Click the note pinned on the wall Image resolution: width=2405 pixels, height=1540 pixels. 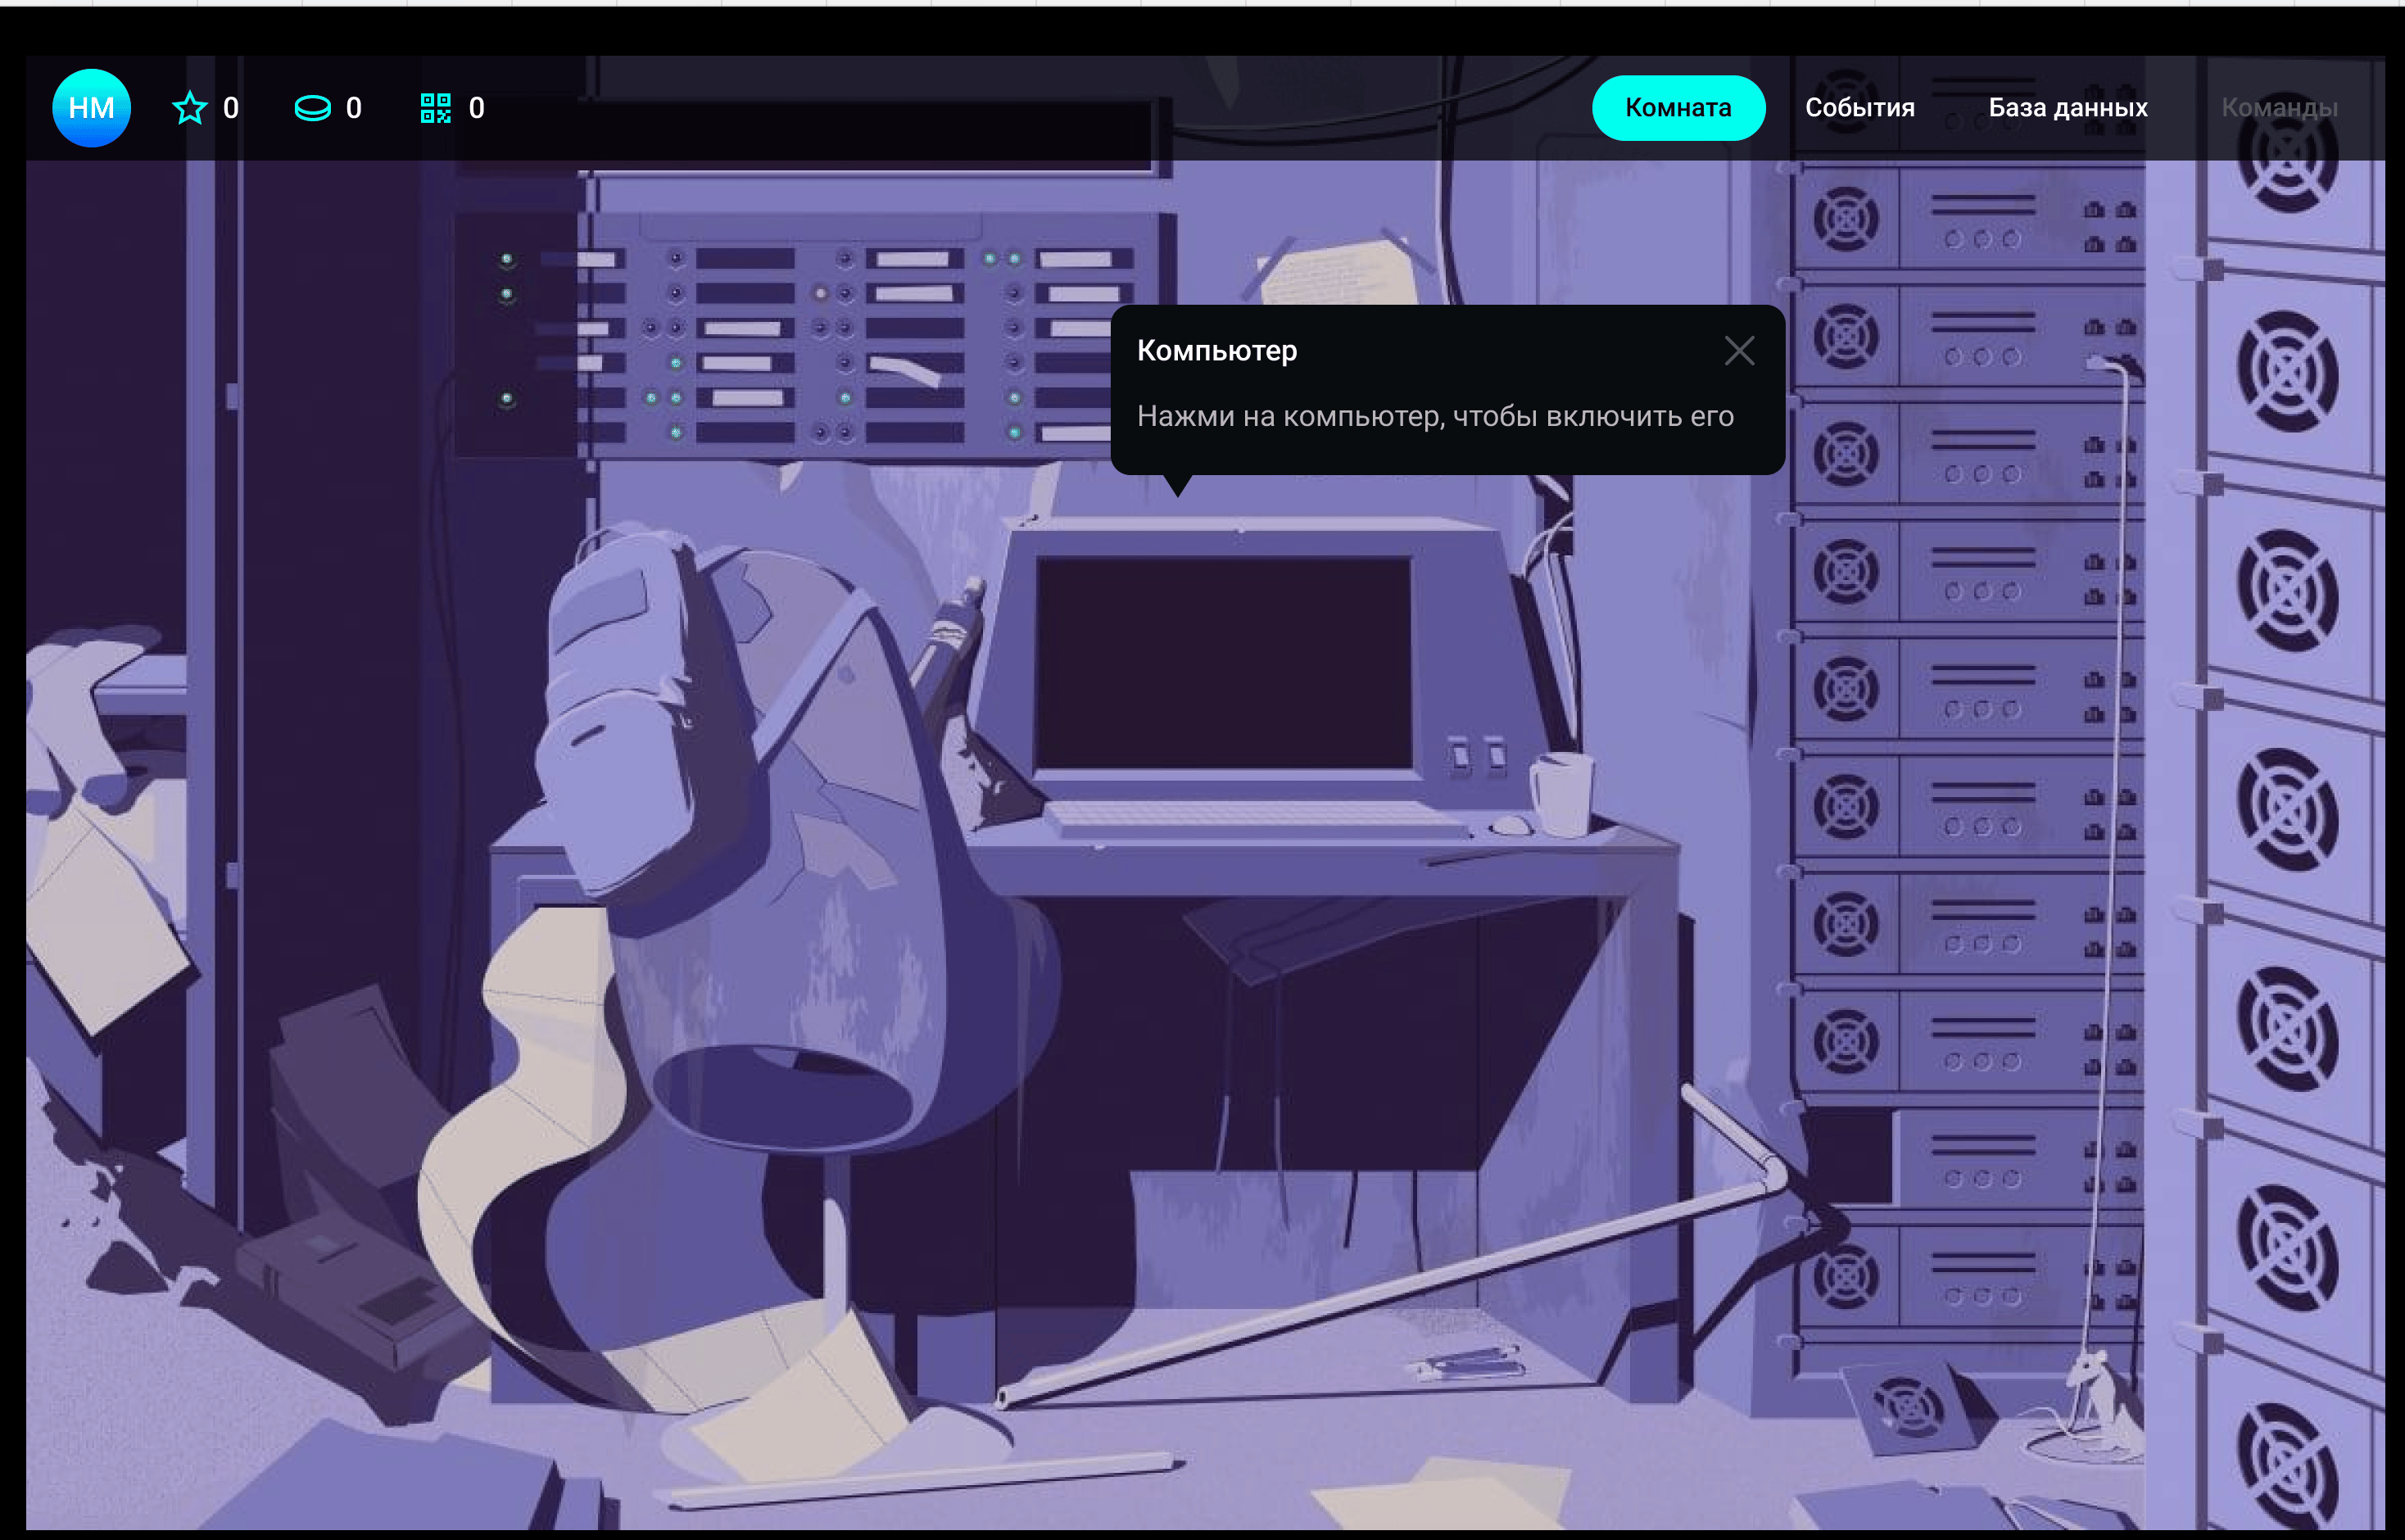(x=1340, y=272)
